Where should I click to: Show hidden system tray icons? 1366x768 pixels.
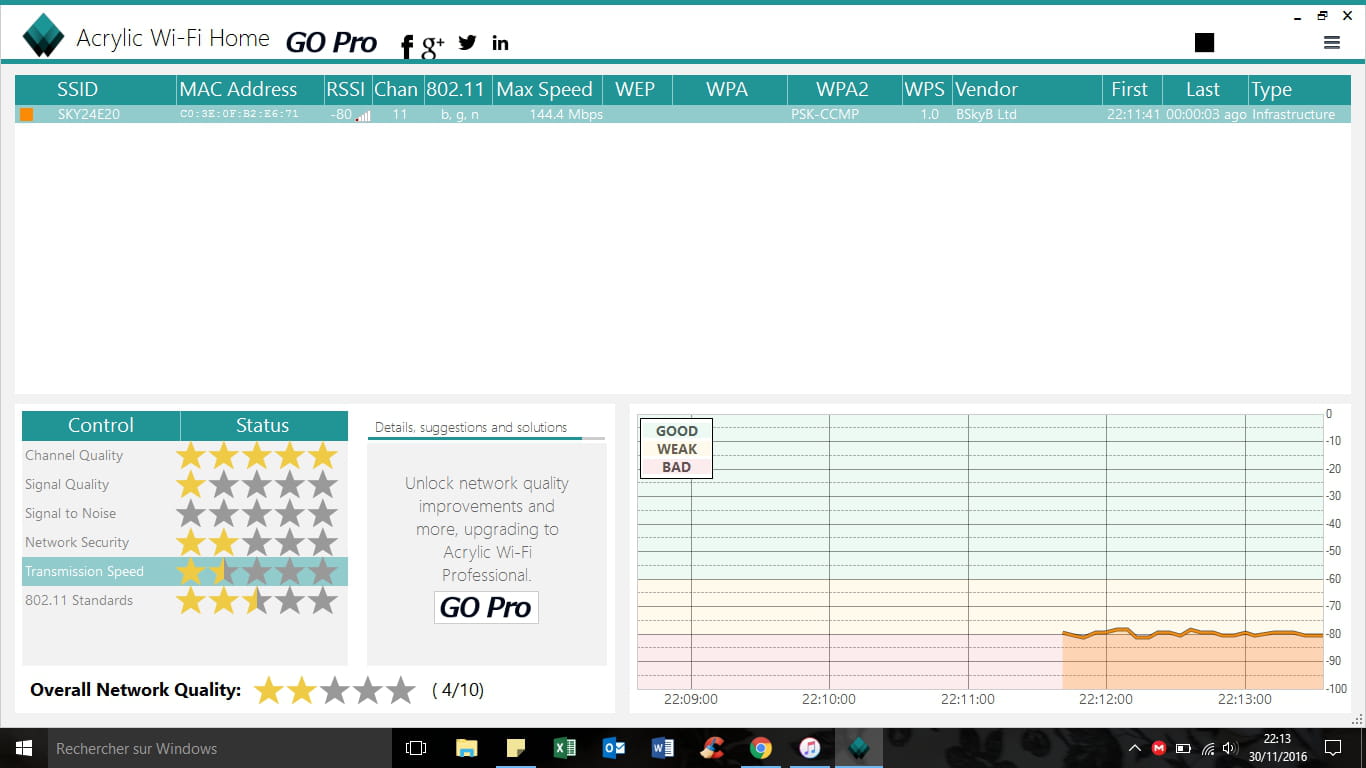click(x=1134, y=748)
